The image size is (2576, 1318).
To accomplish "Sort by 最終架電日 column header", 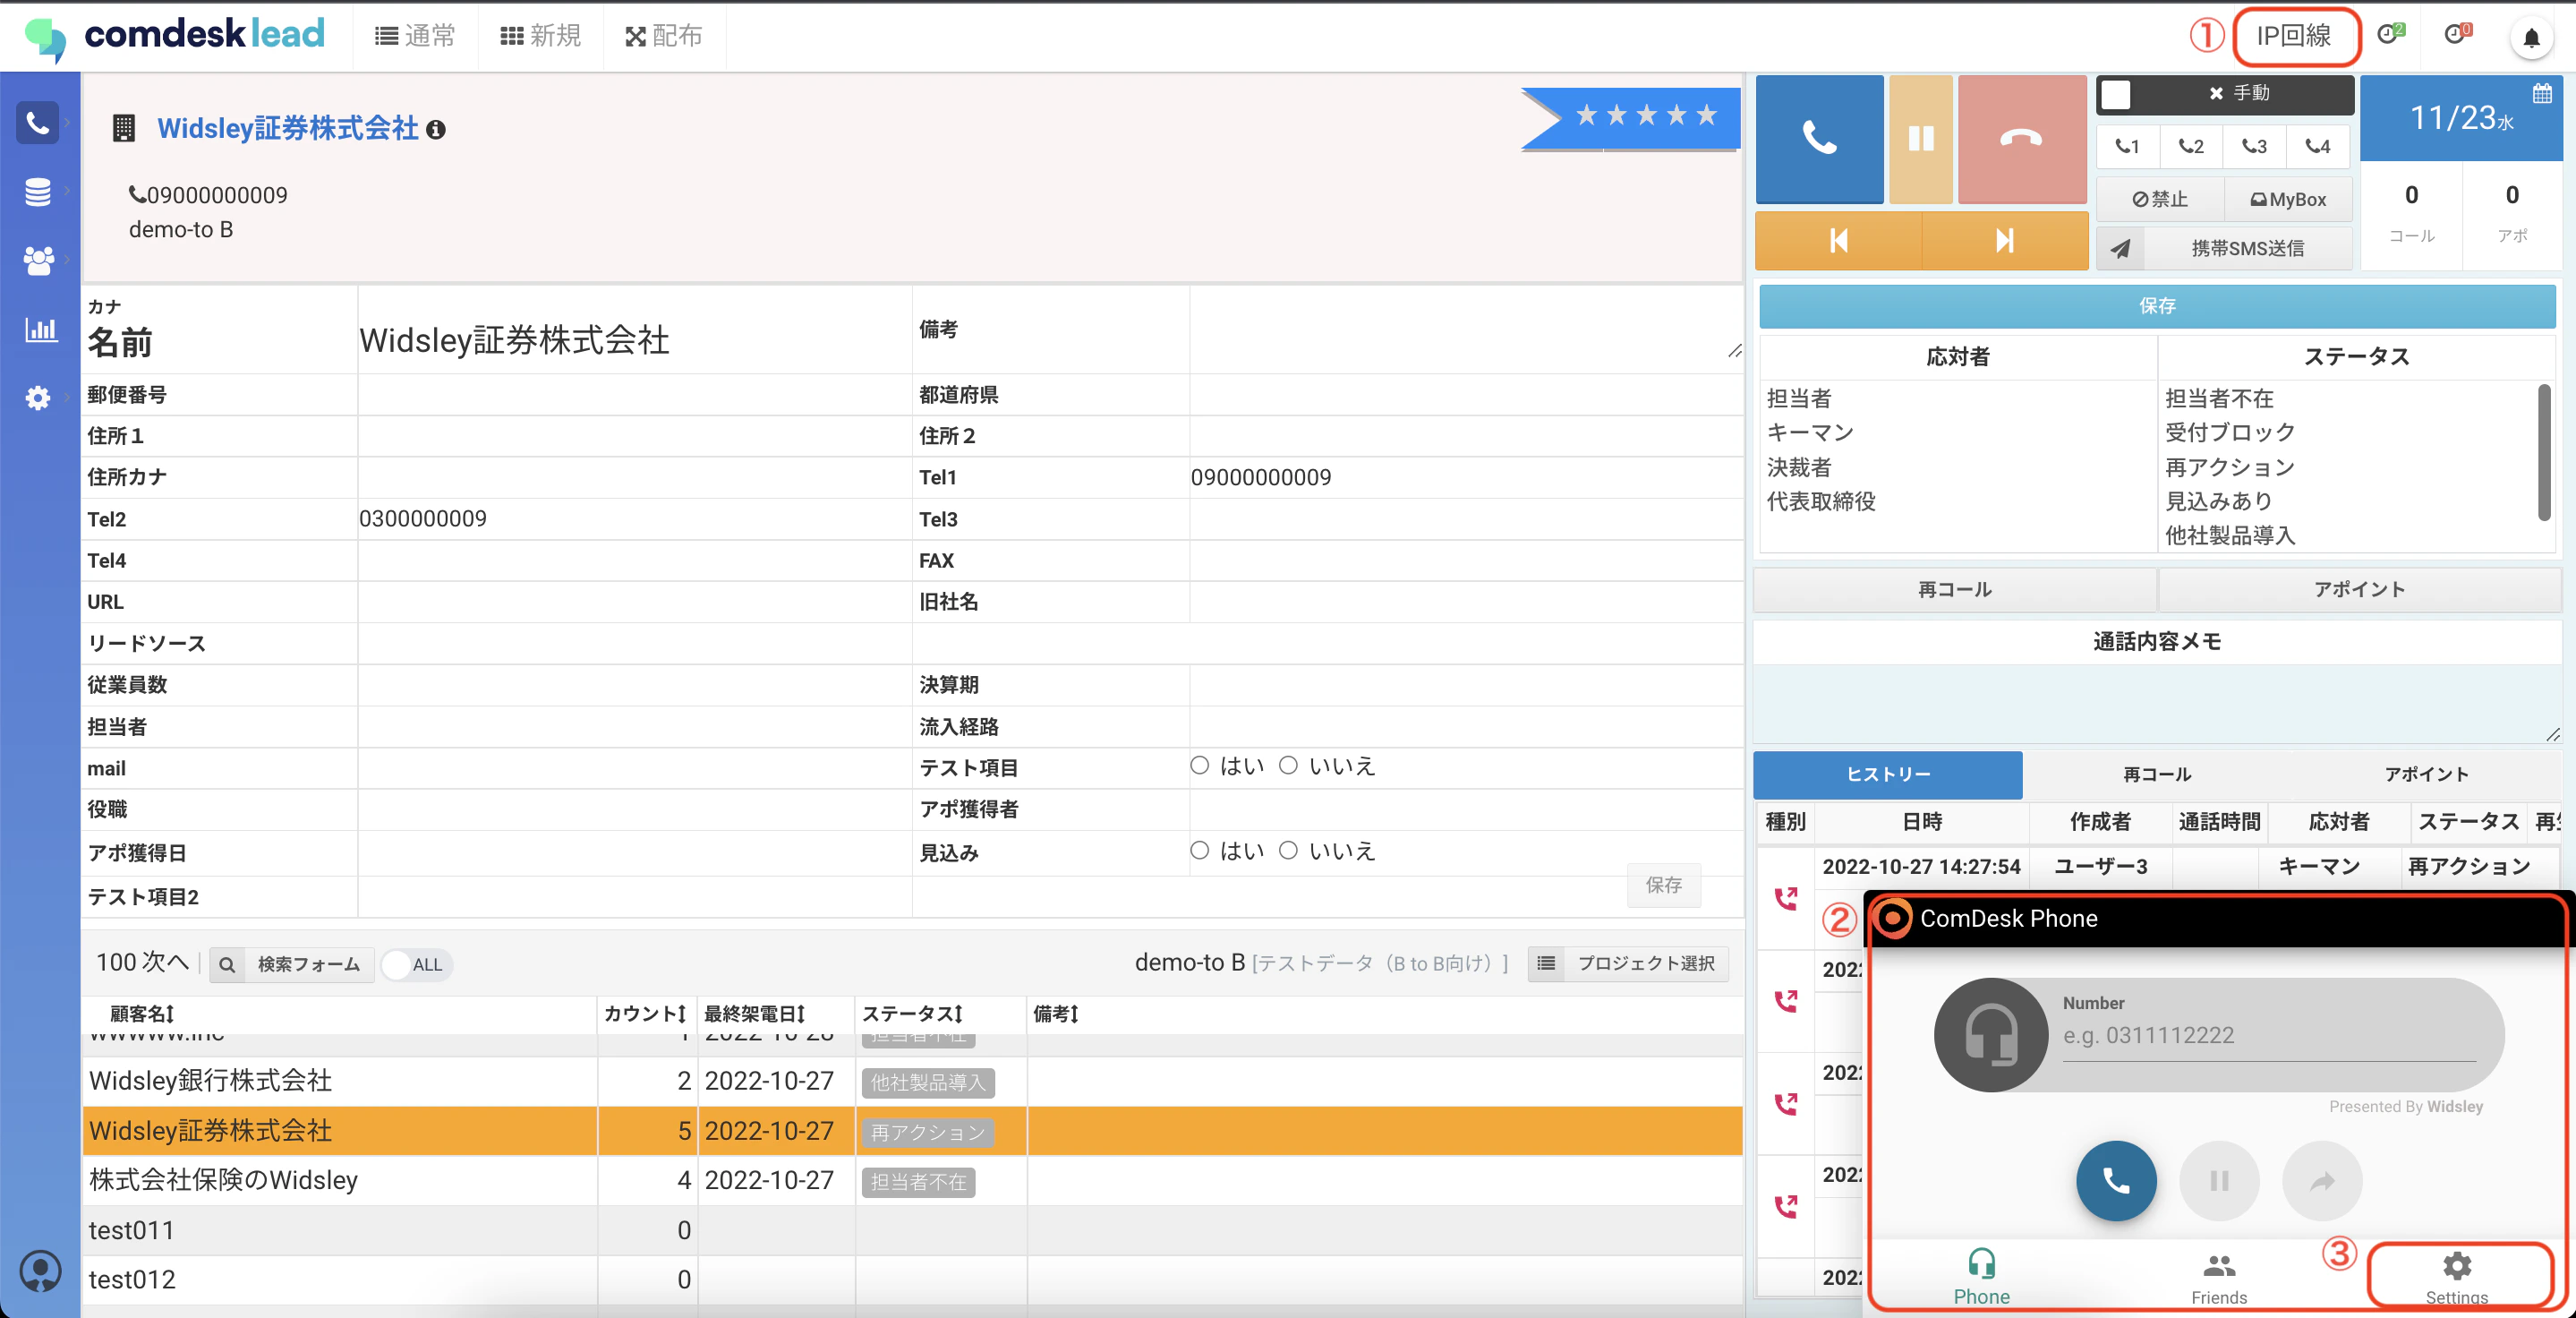I will click(755, 1014).
